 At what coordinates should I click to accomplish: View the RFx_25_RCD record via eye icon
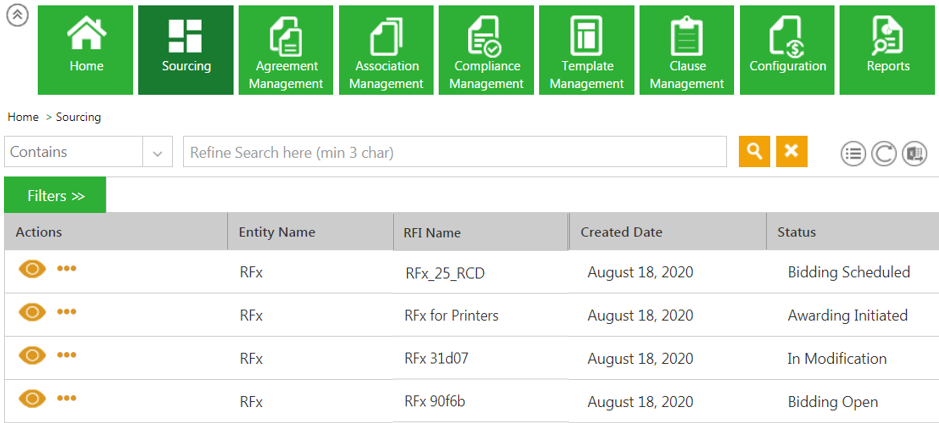tap(33, 269)
